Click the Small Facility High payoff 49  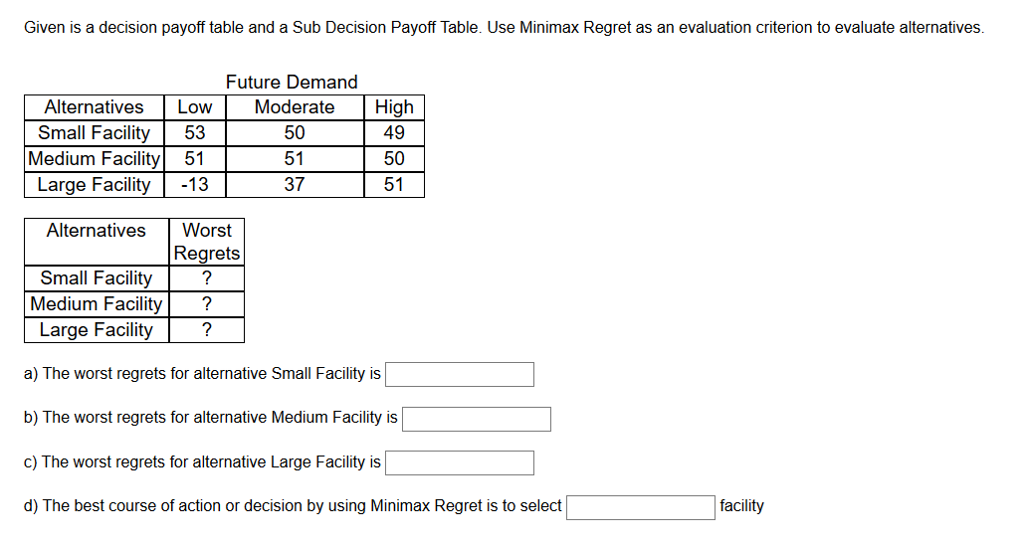pyautogui.click(x=394, y=133)
